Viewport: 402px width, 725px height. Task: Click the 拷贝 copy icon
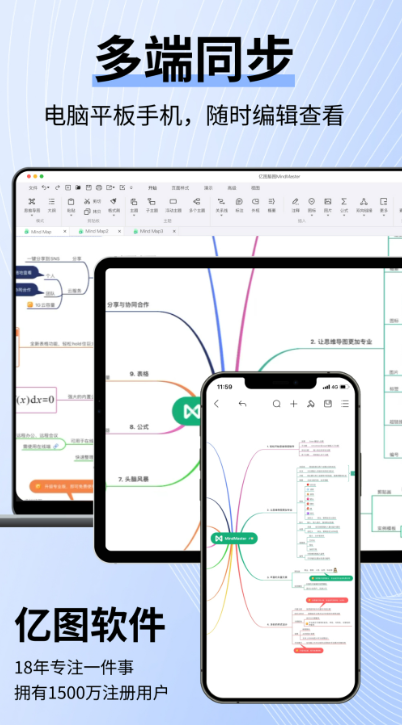pyautogui.click(x=87, y=212)
